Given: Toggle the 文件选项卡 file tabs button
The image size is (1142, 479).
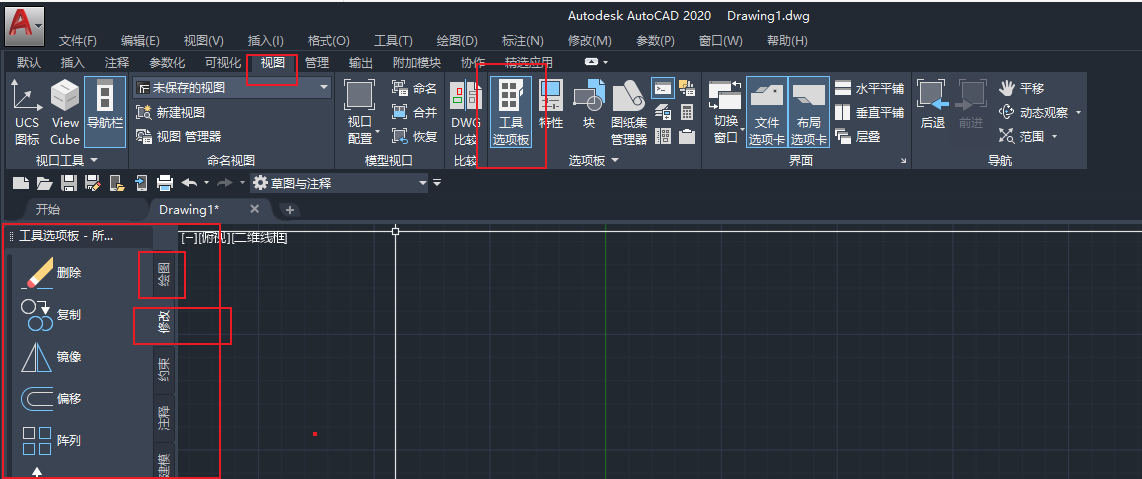Looking at the screenshot, I should pyautogui.click(x=766, y=112).
